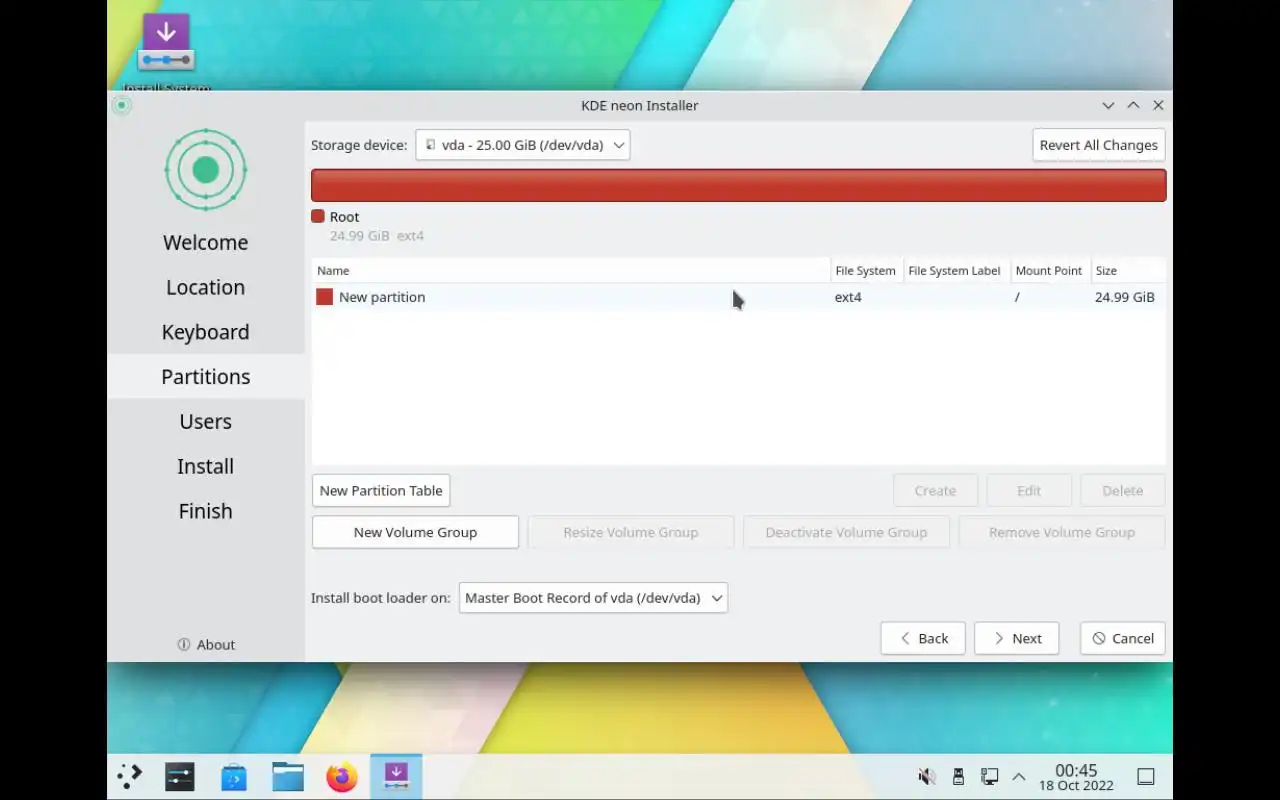Click Revert All Changes button
The height and width of the screenshot is (800, 1280).
click(1098, 145)
